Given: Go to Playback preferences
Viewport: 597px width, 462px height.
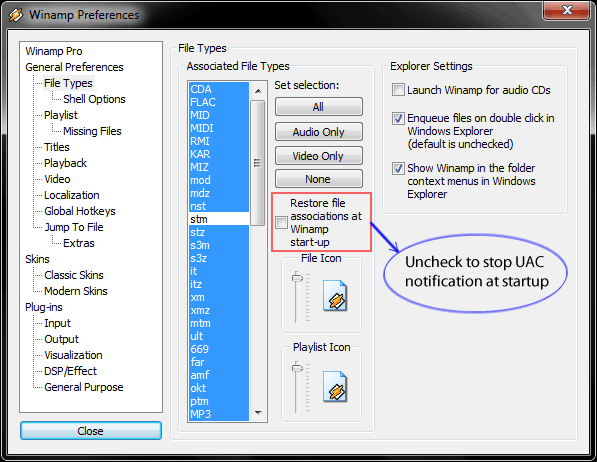Looking at the screenshot, I should coord(65,163).
